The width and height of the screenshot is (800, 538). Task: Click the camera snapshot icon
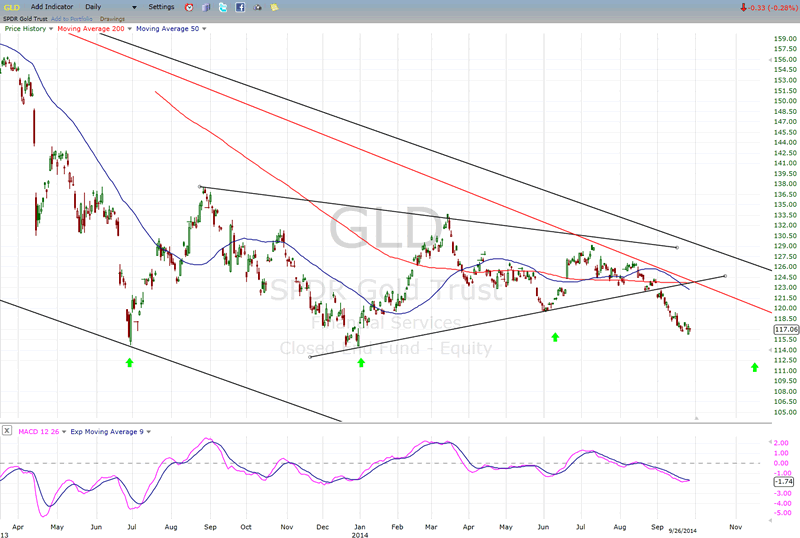(257, 7)
